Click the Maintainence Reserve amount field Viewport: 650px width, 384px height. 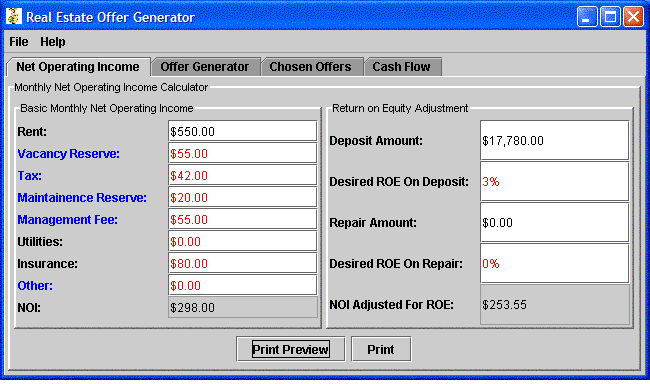pos(243,197)
